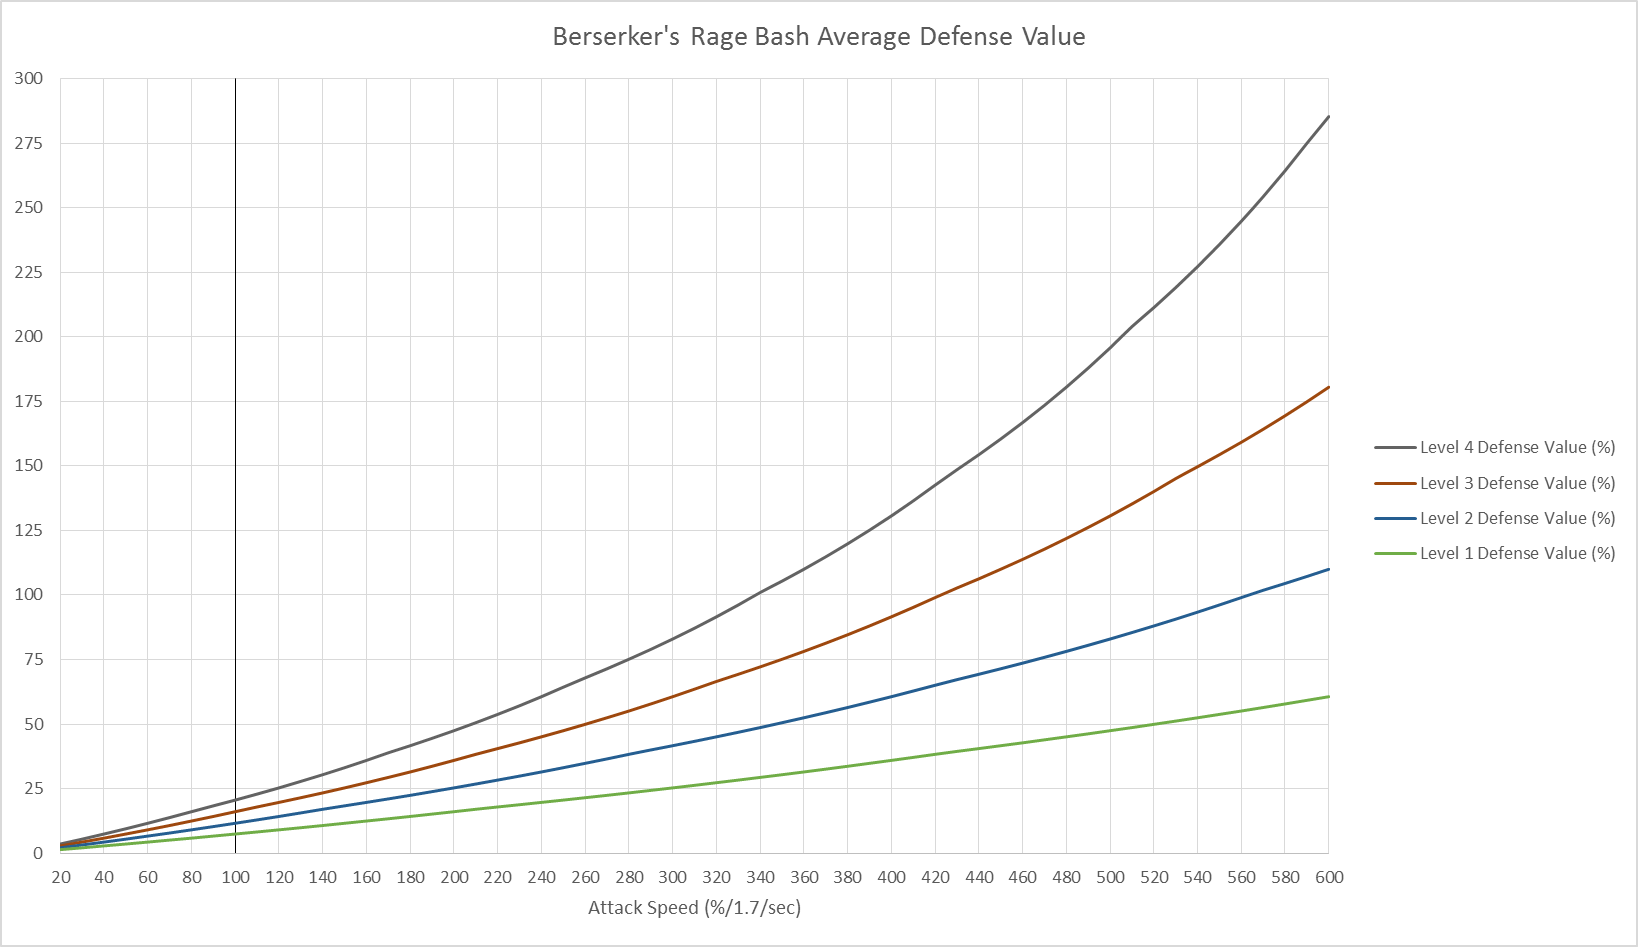
Task: Click the x-axis label 540
Action: pos(1198,877)
